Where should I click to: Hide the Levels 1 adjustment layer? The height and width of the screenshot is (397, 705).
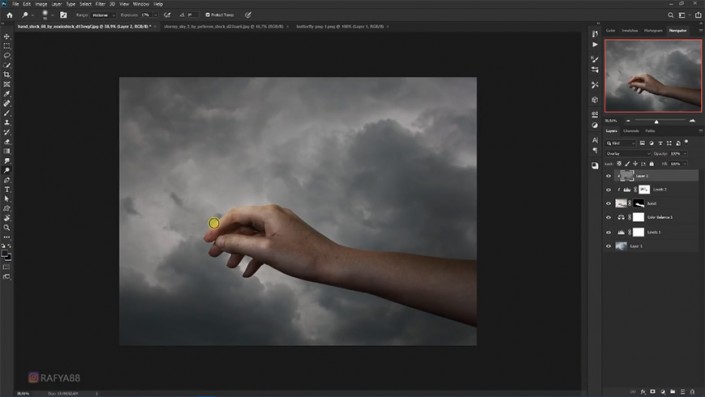pyautogui.click(x=608, y=232)
